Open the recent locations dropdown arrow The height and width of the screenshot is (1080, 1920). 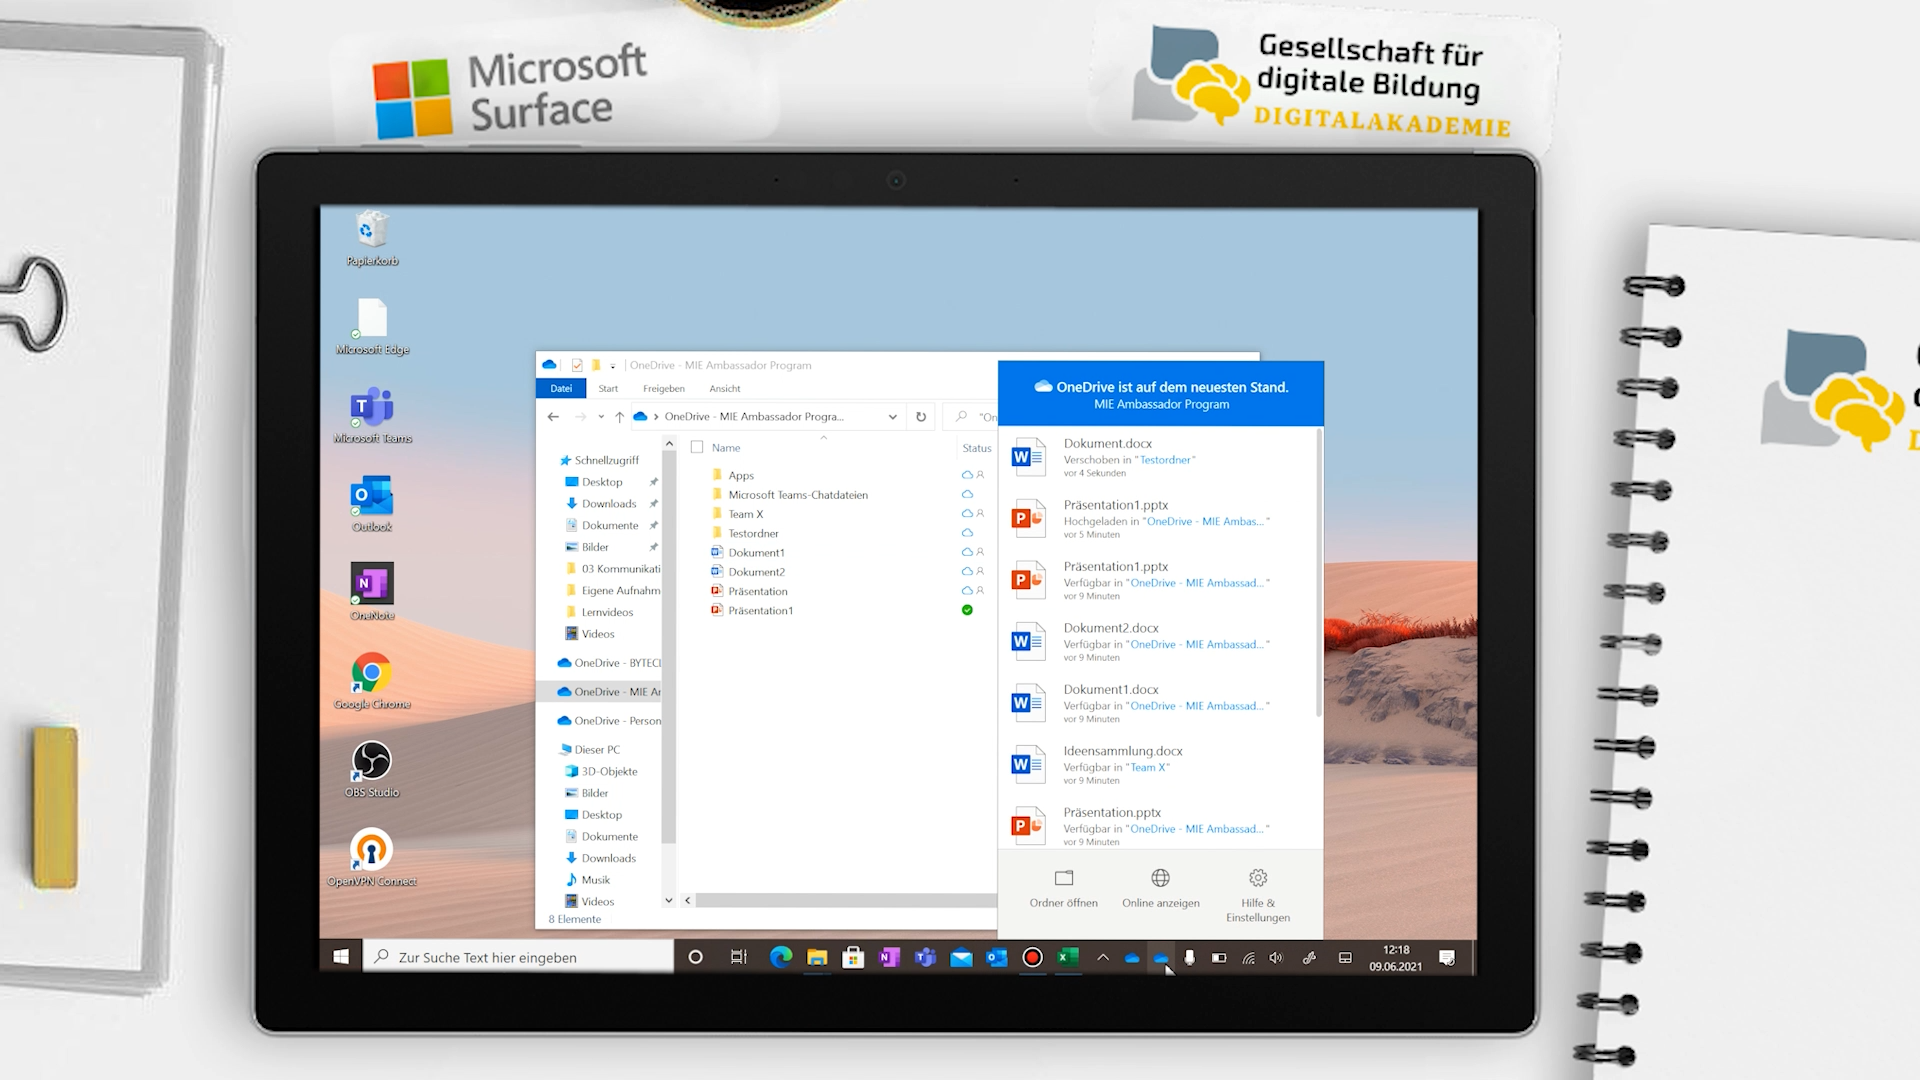(601, 417)
